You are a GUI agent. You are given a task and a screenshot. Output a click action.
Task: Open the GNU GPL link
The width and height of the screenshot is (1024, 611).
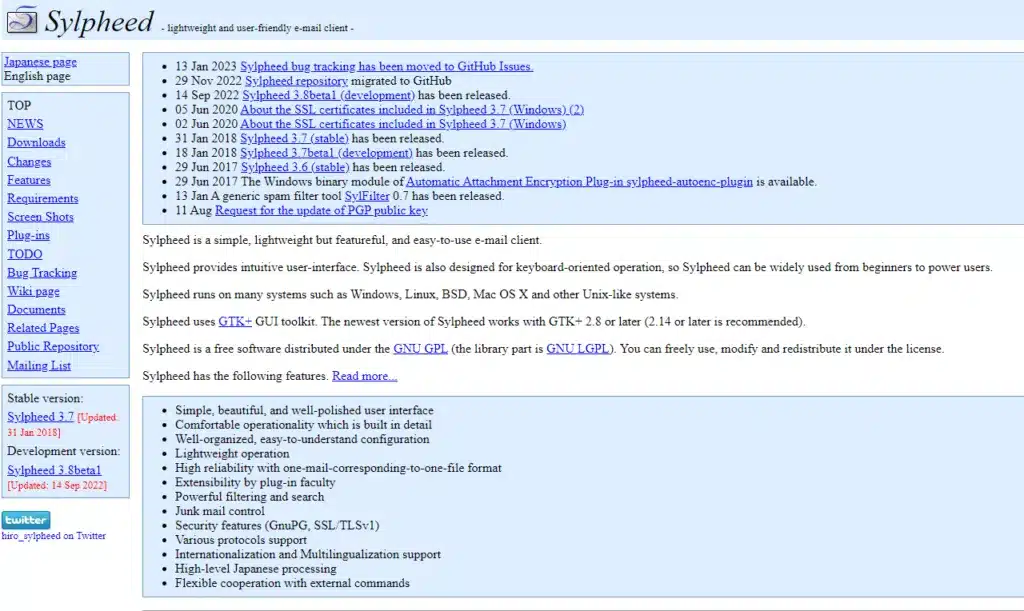(421, 349)
